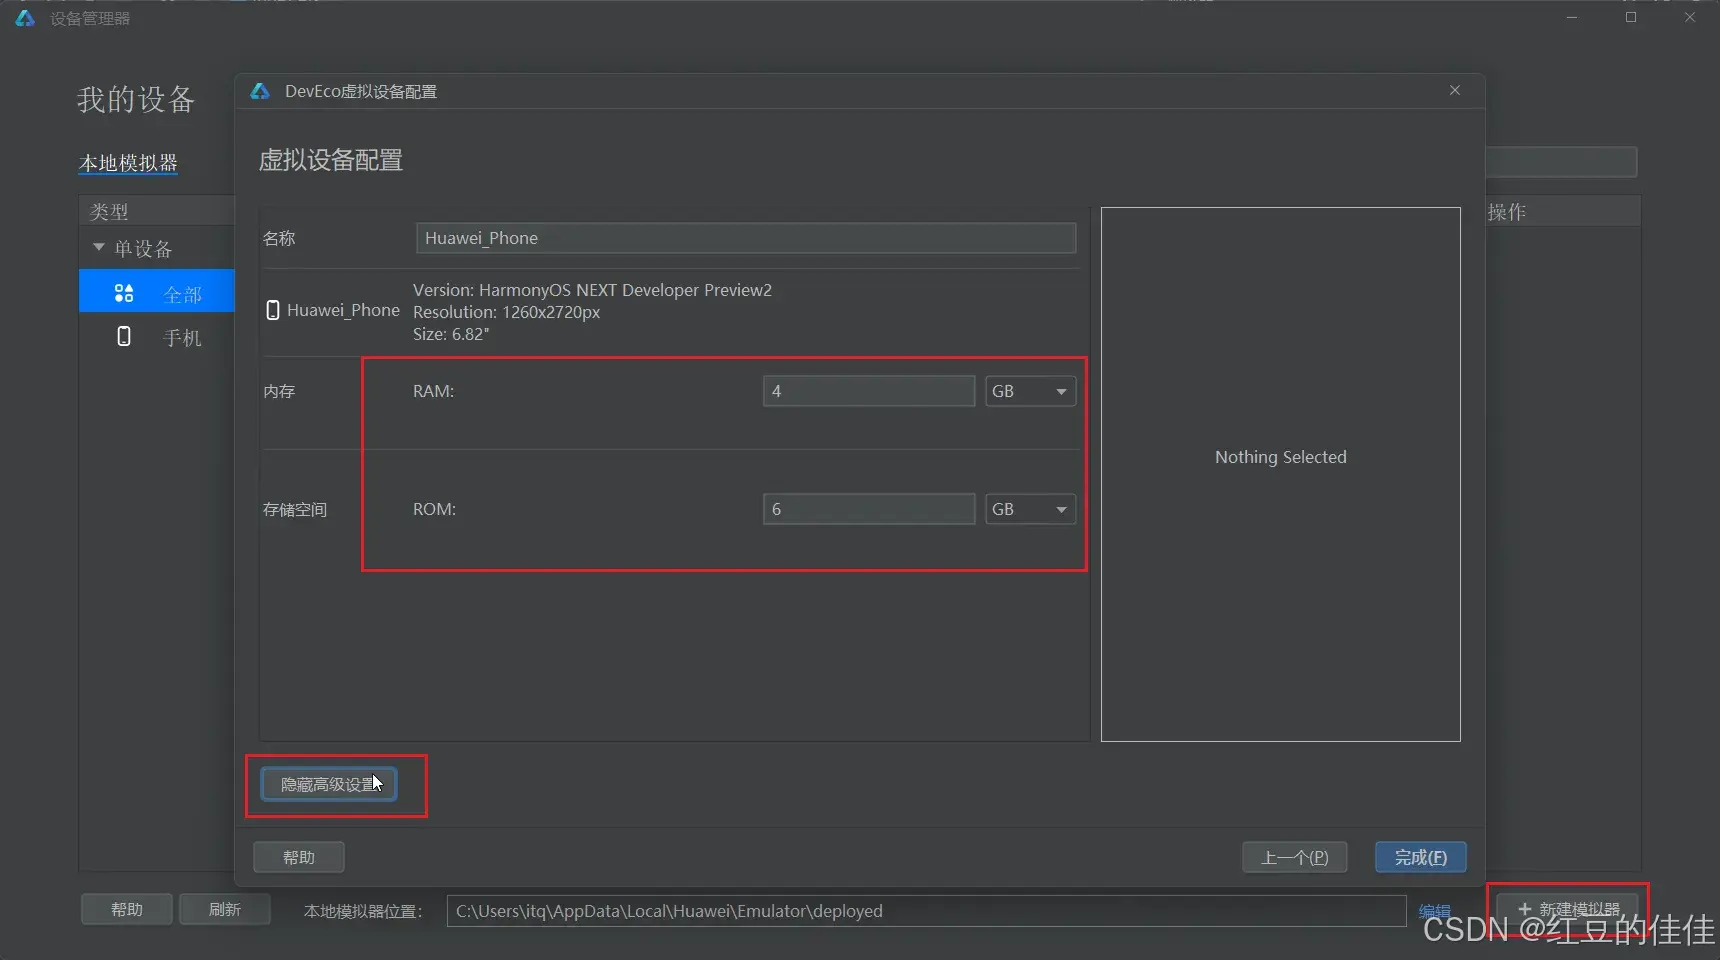This screenshot has height=960, width=1720.
Task: Focus the 名称 device name field
Action: click(x=746, y=238)
